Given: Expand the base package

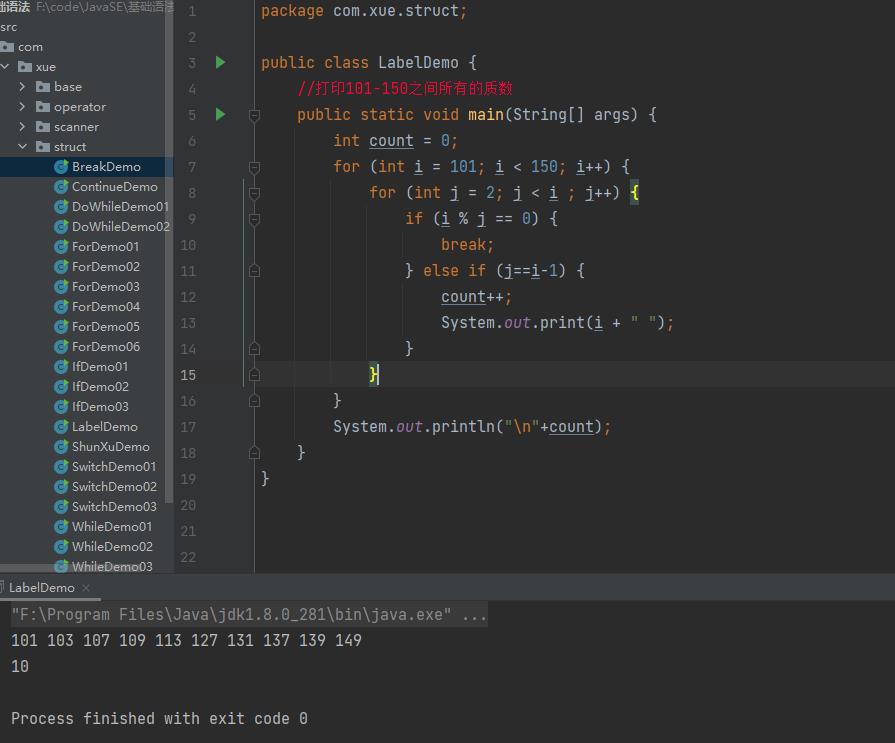Looking at the screenshot, I should click(x=22, y=87).
